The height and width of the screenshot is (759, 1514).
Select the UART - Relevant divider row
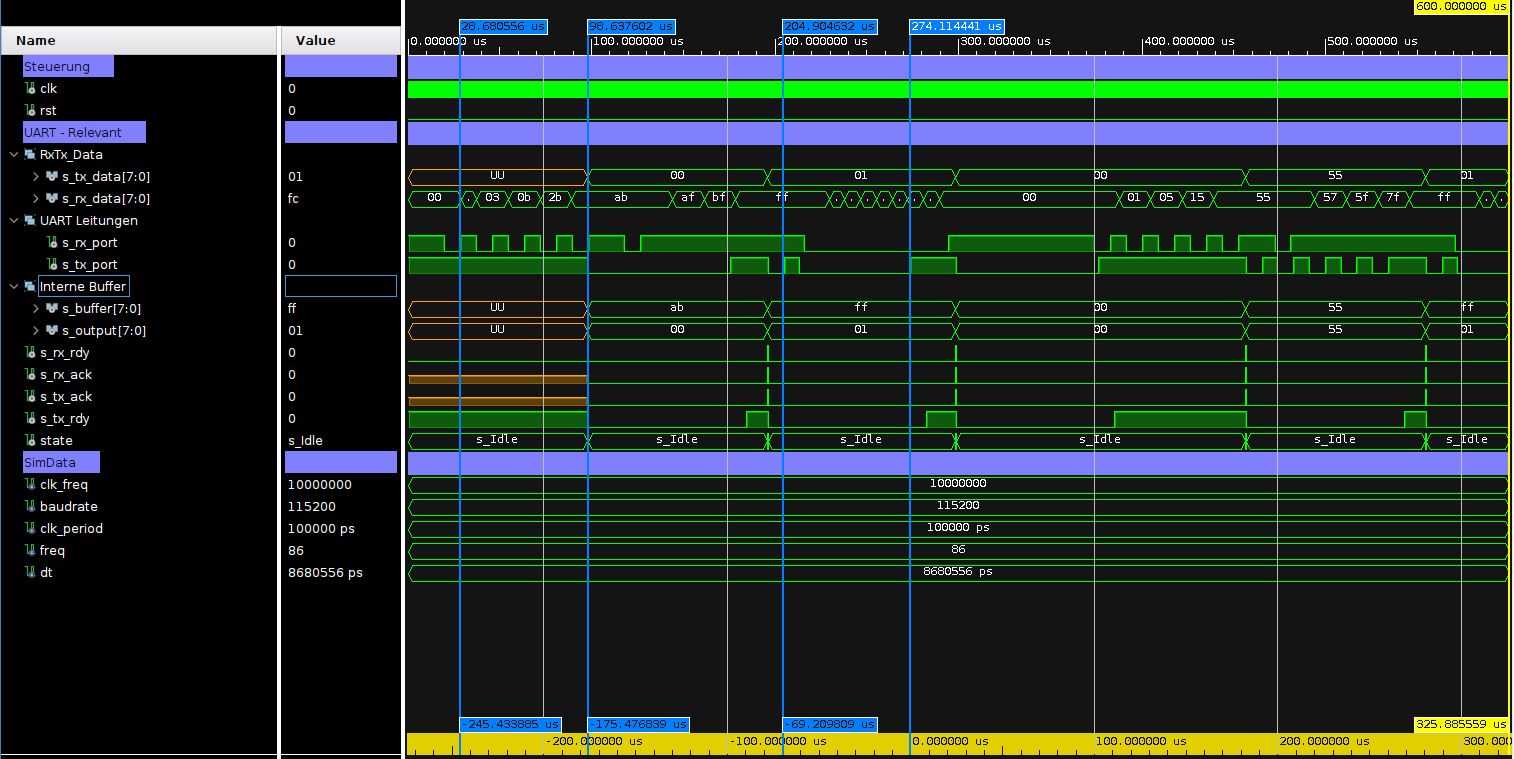tap(84, 133)
